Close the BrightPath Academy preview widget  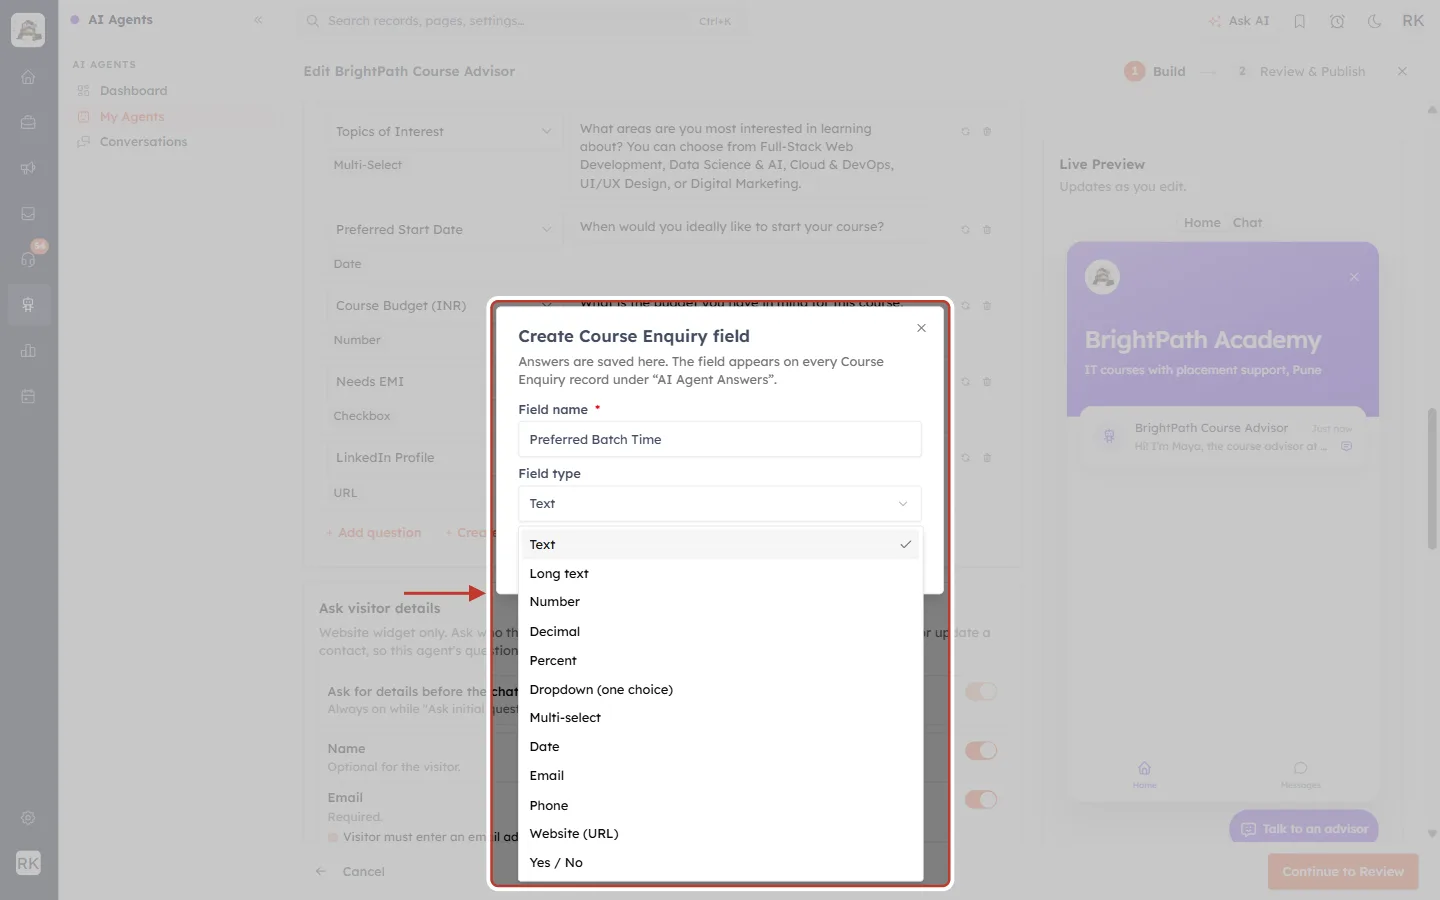1354,277
